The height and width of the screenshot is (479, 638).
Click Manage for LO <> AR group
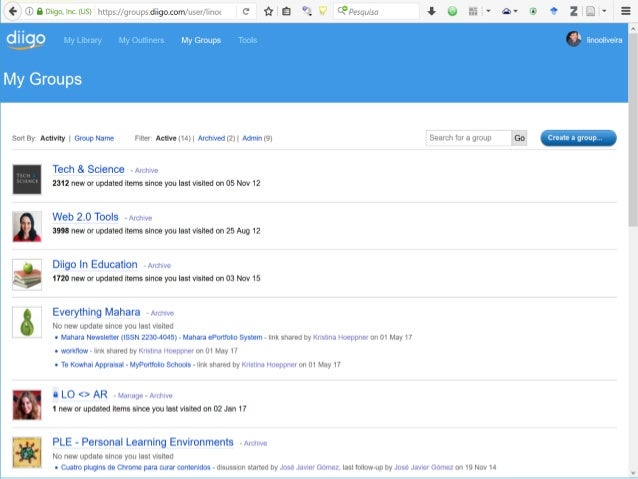coord(130,396)
